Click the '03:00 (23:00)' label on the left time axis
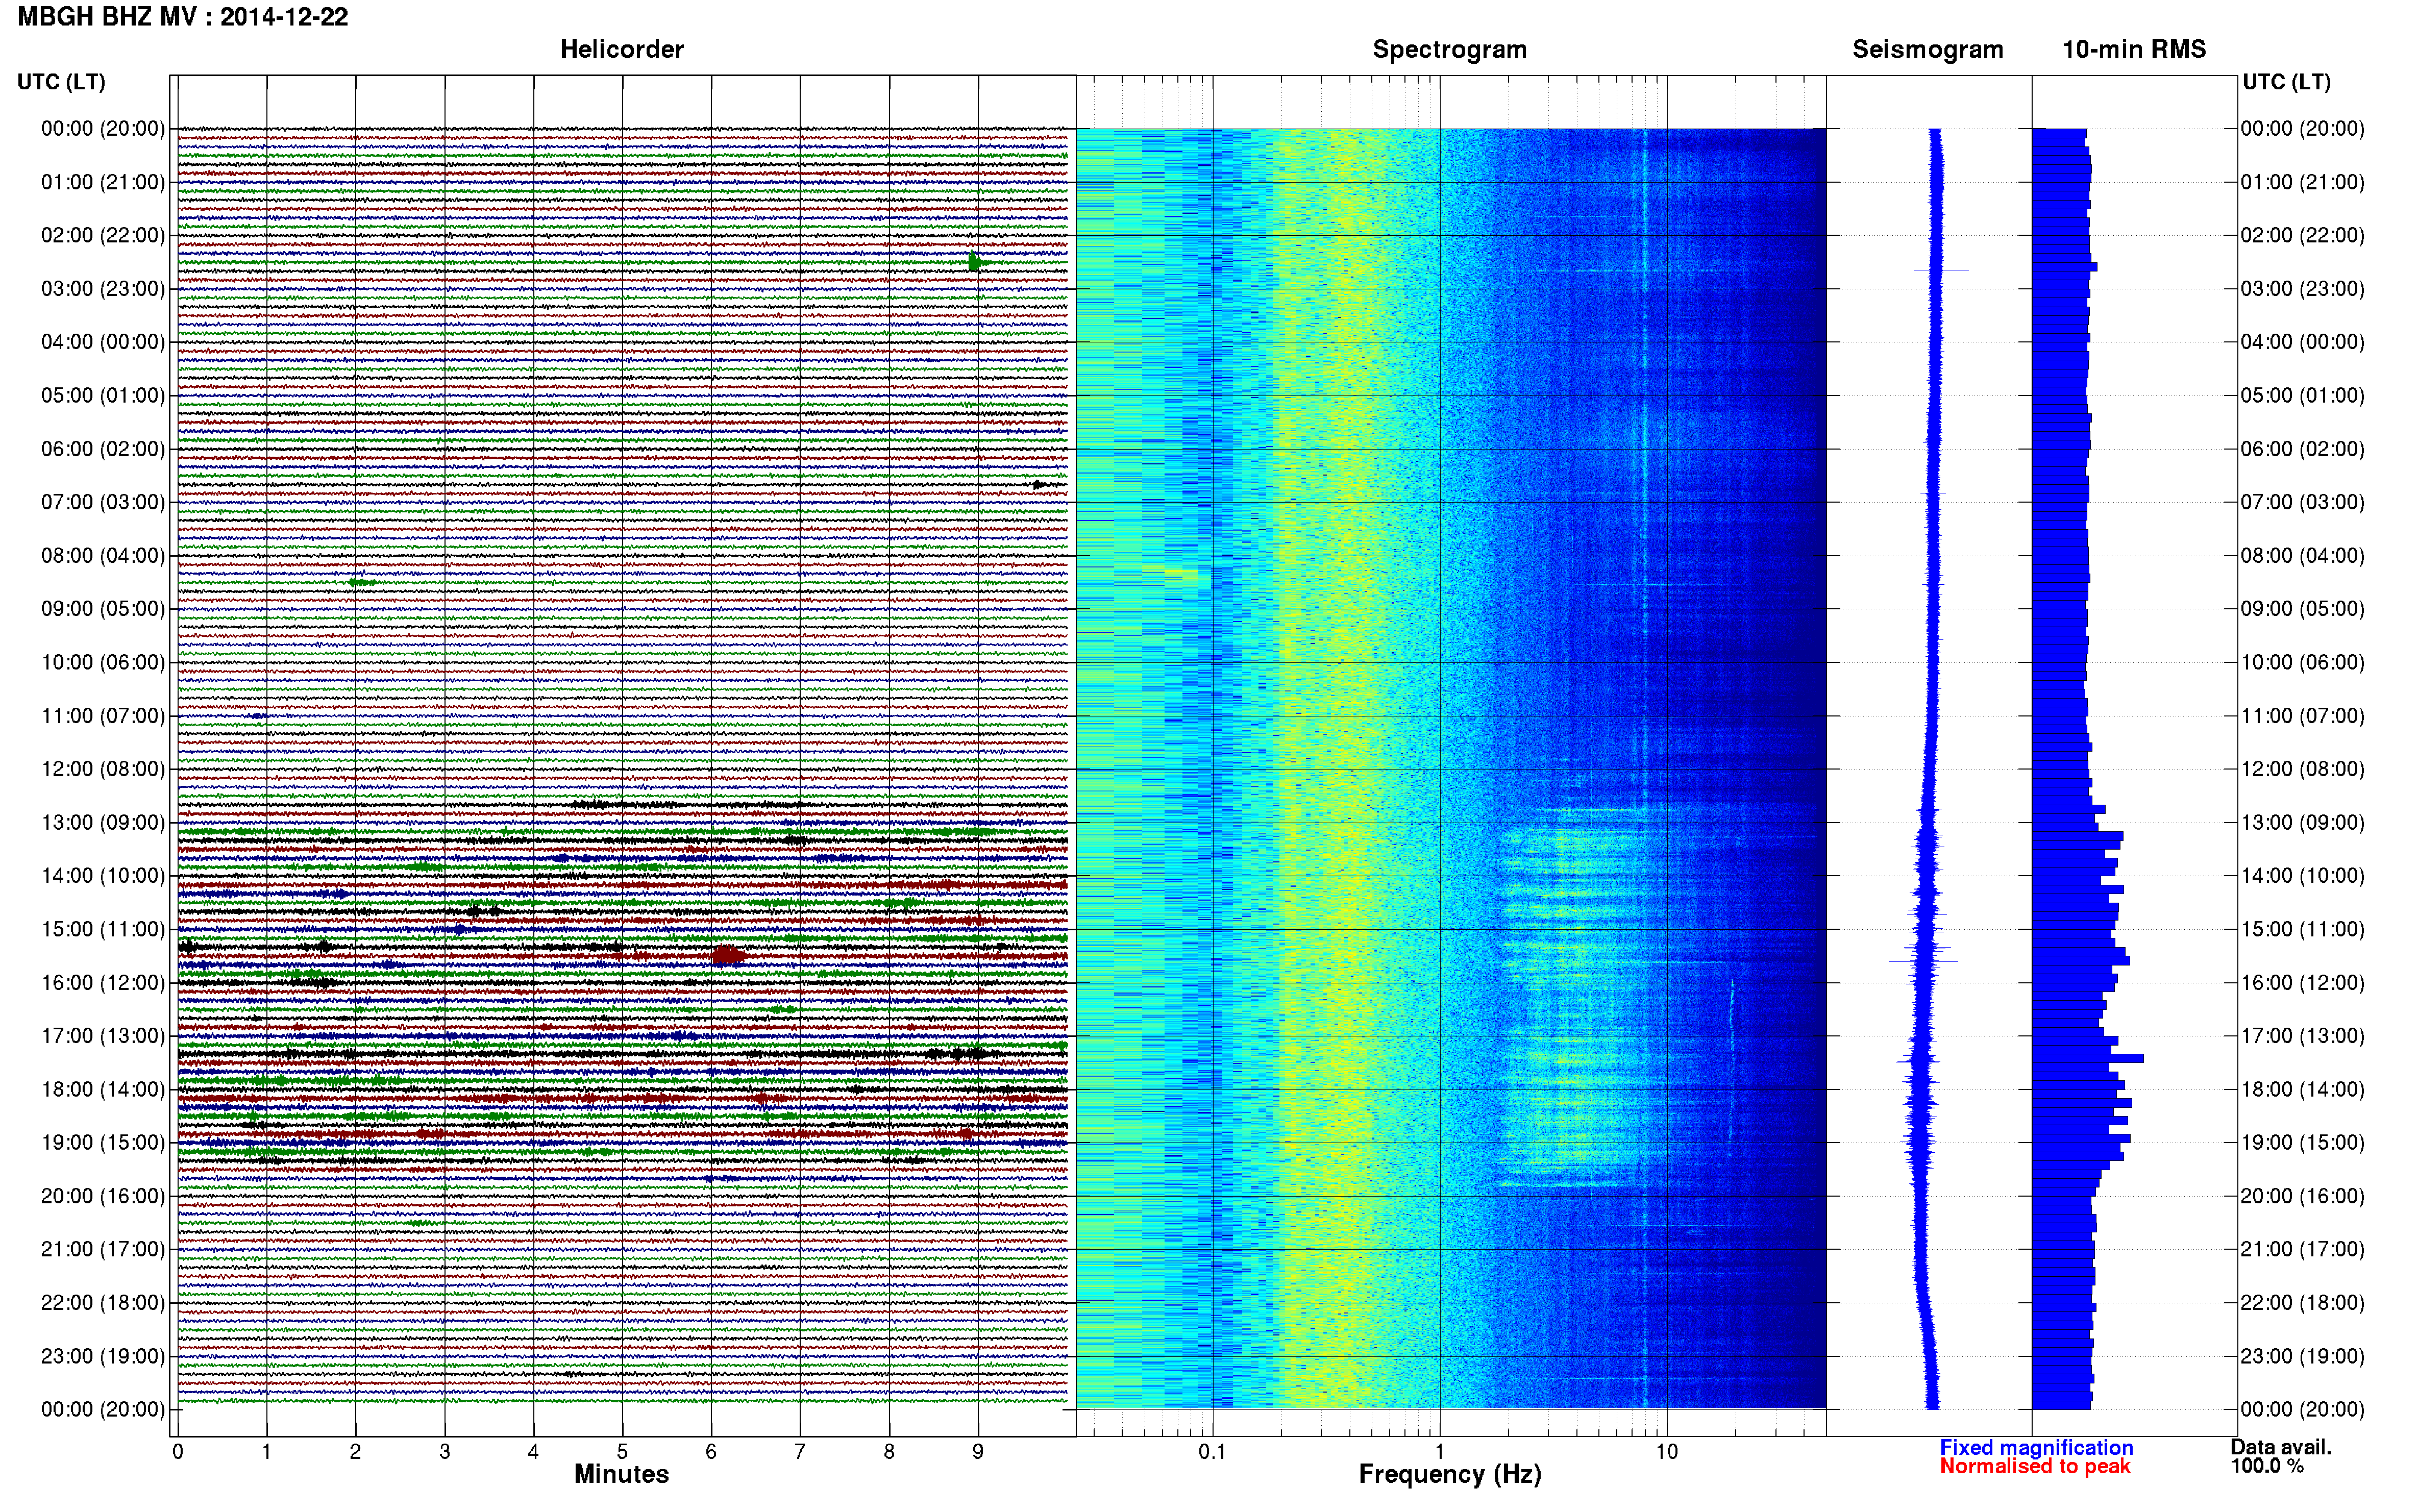The image size is (2419, 1512). [103, 289]
